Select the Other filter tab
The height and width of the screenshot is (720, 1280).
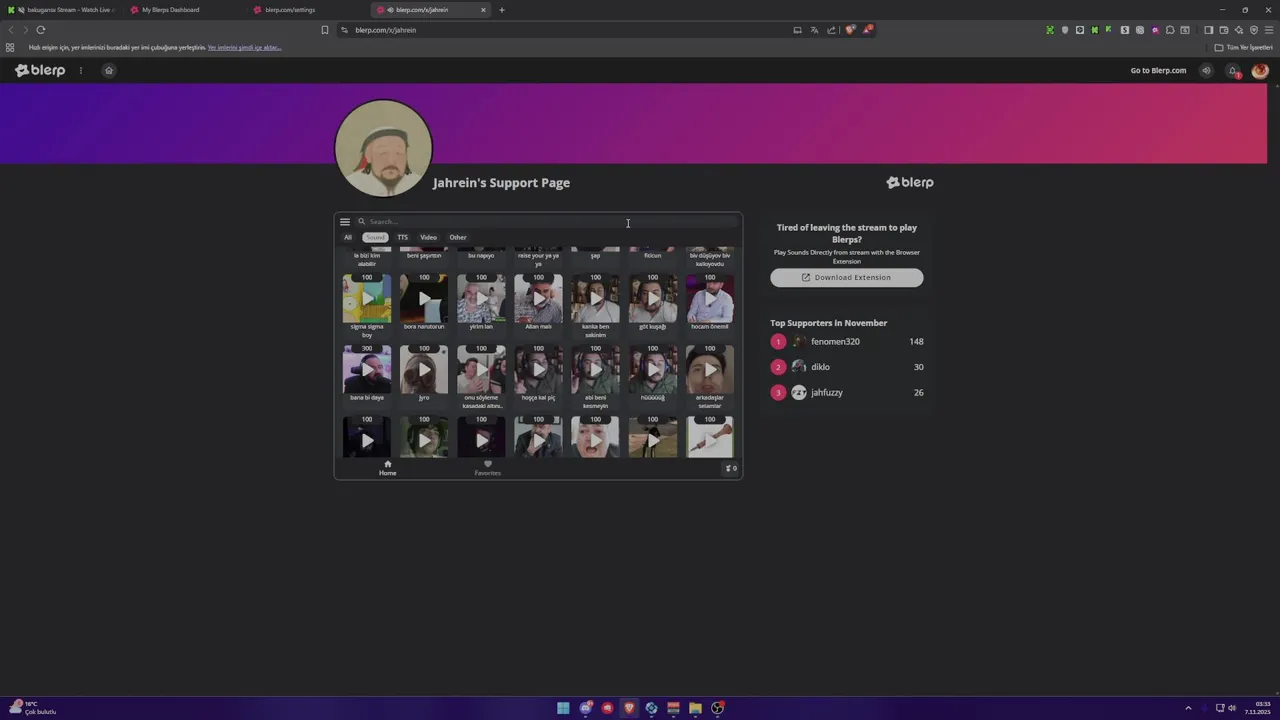coord(458,238)
